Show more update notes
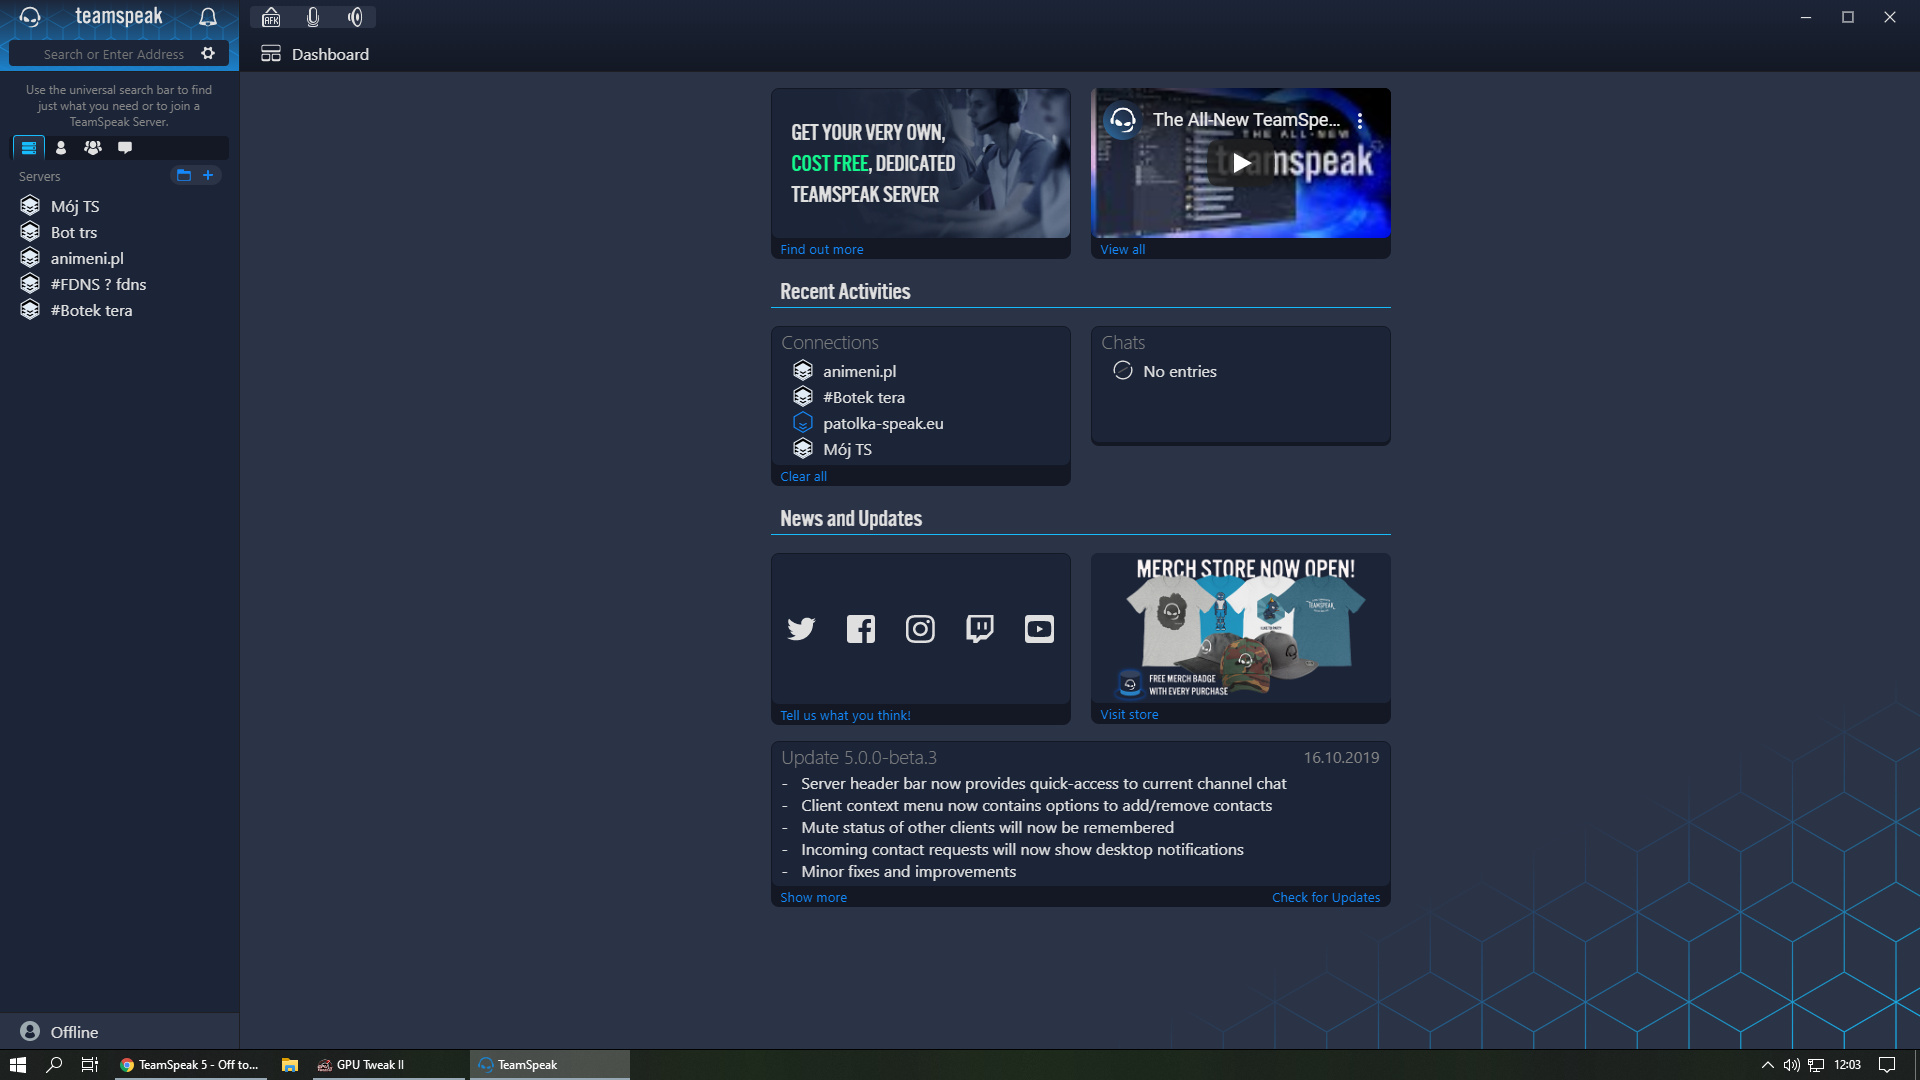 813,897
